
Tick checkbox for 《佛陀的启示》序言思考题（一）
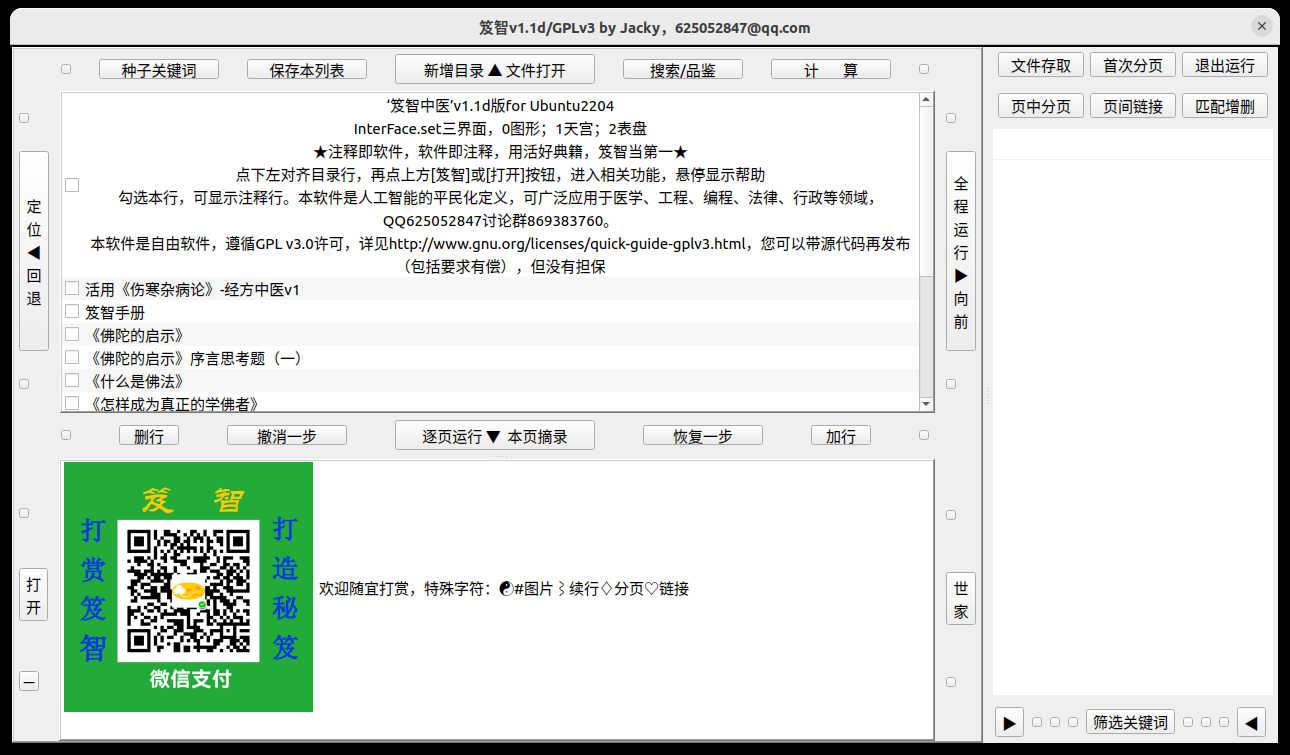tap(72, 357)
